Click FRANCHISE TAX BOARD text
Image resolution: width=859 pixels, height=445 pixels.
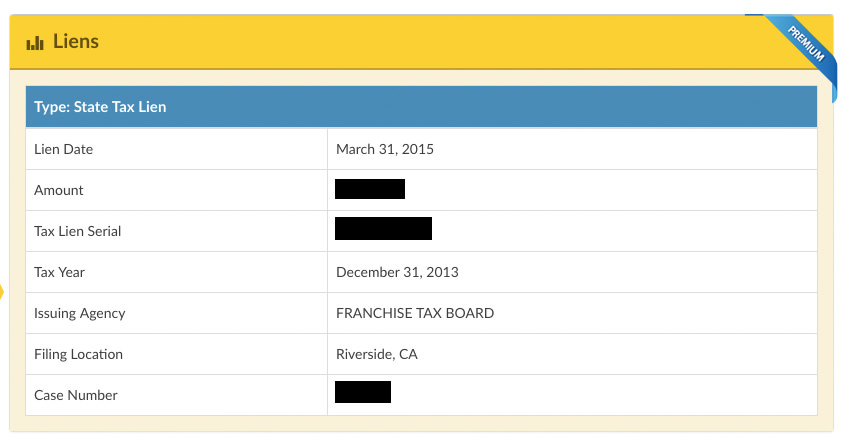click(415, 313)
